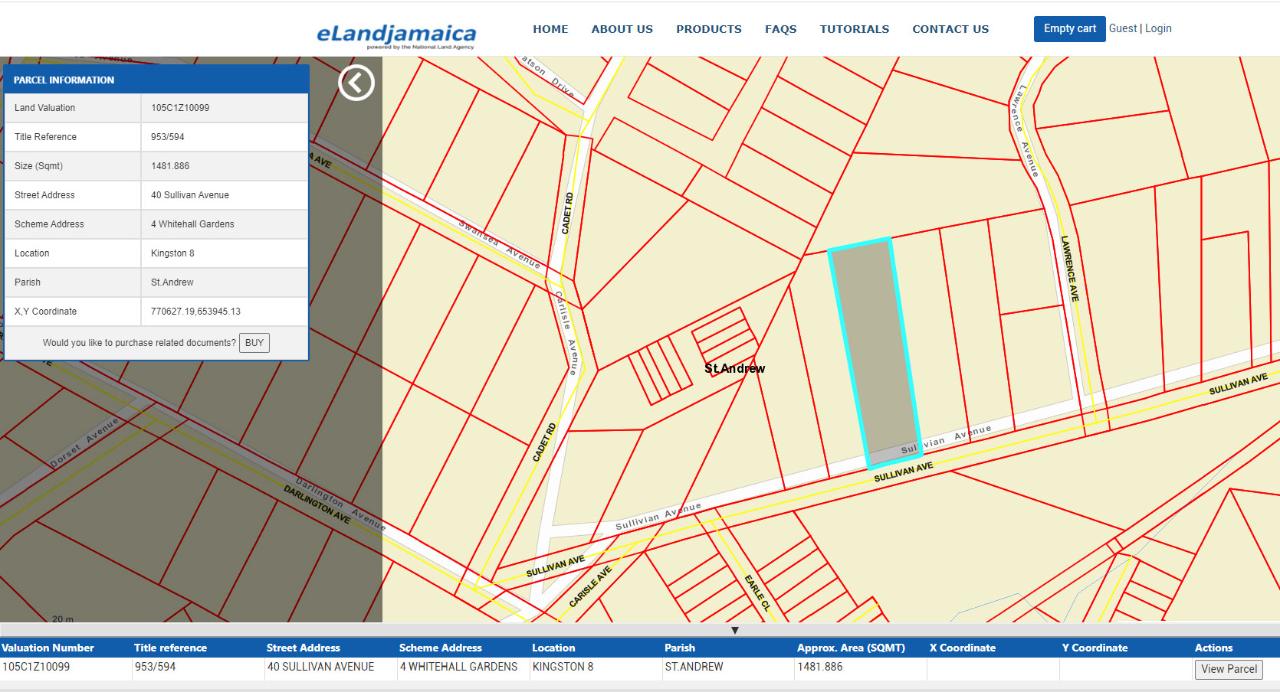Open the ABOUT US page

(x=622, y=29)
